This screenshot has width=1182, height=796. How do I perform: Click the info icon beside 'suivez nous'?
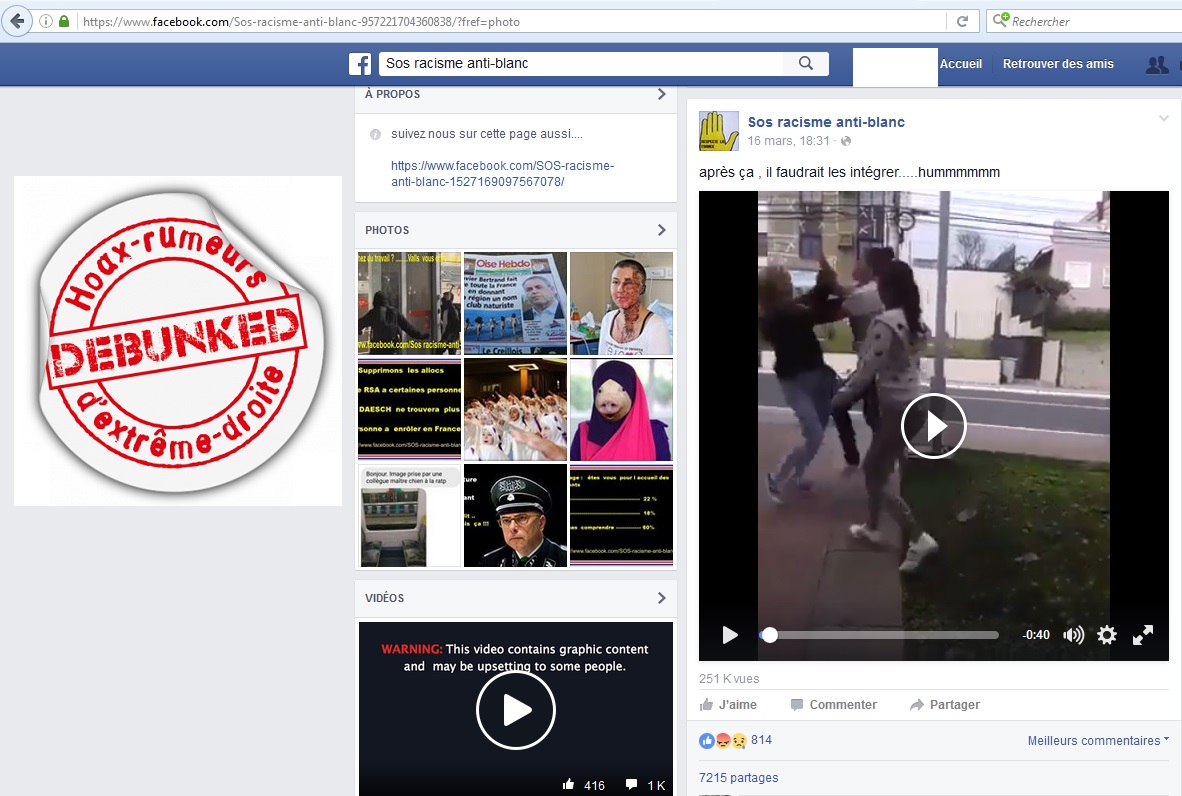[375, 134]
